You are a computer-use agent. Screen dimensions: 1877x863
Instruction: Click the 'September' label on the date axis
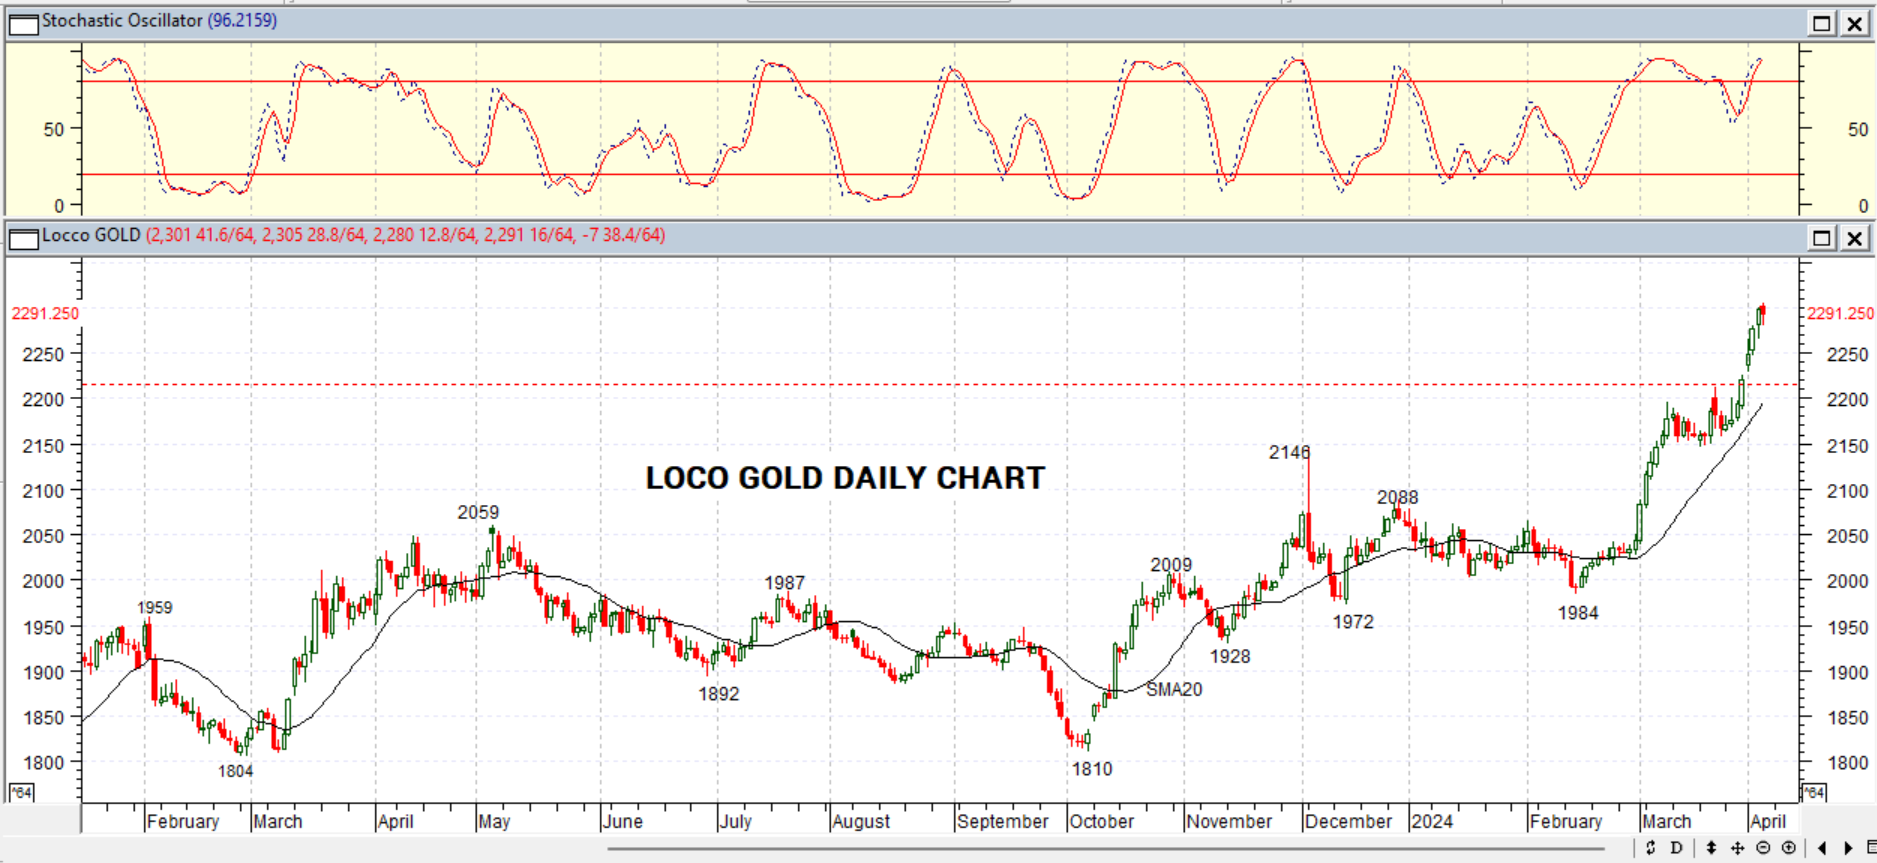click(1003, 821)
